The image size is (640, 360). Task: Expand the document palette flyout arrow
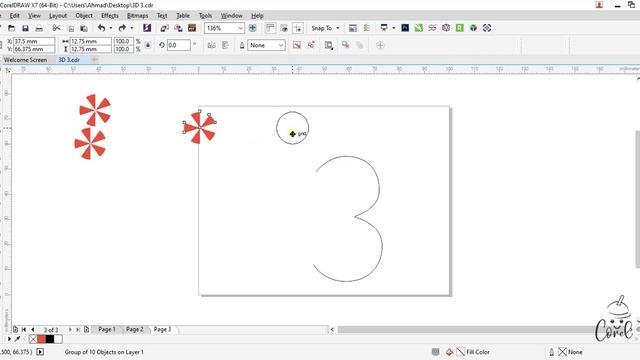coord(9,339)
